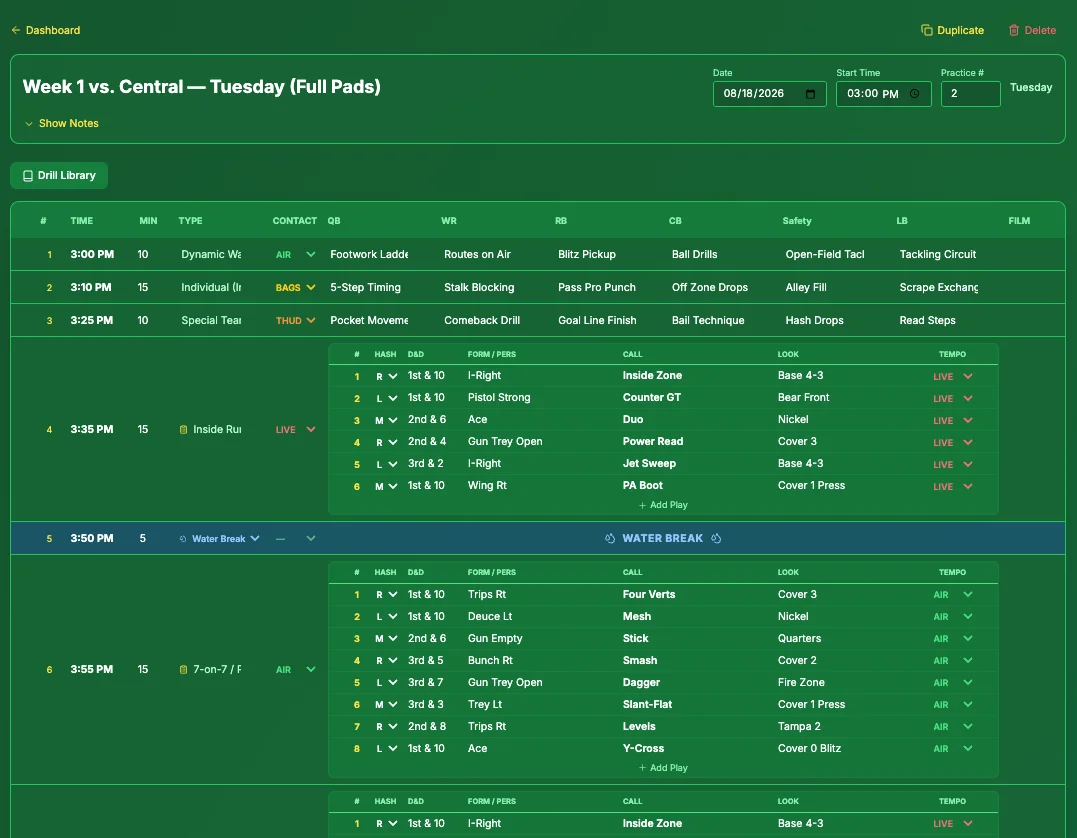Open the calendar picker in Date field

click(810, 94)
